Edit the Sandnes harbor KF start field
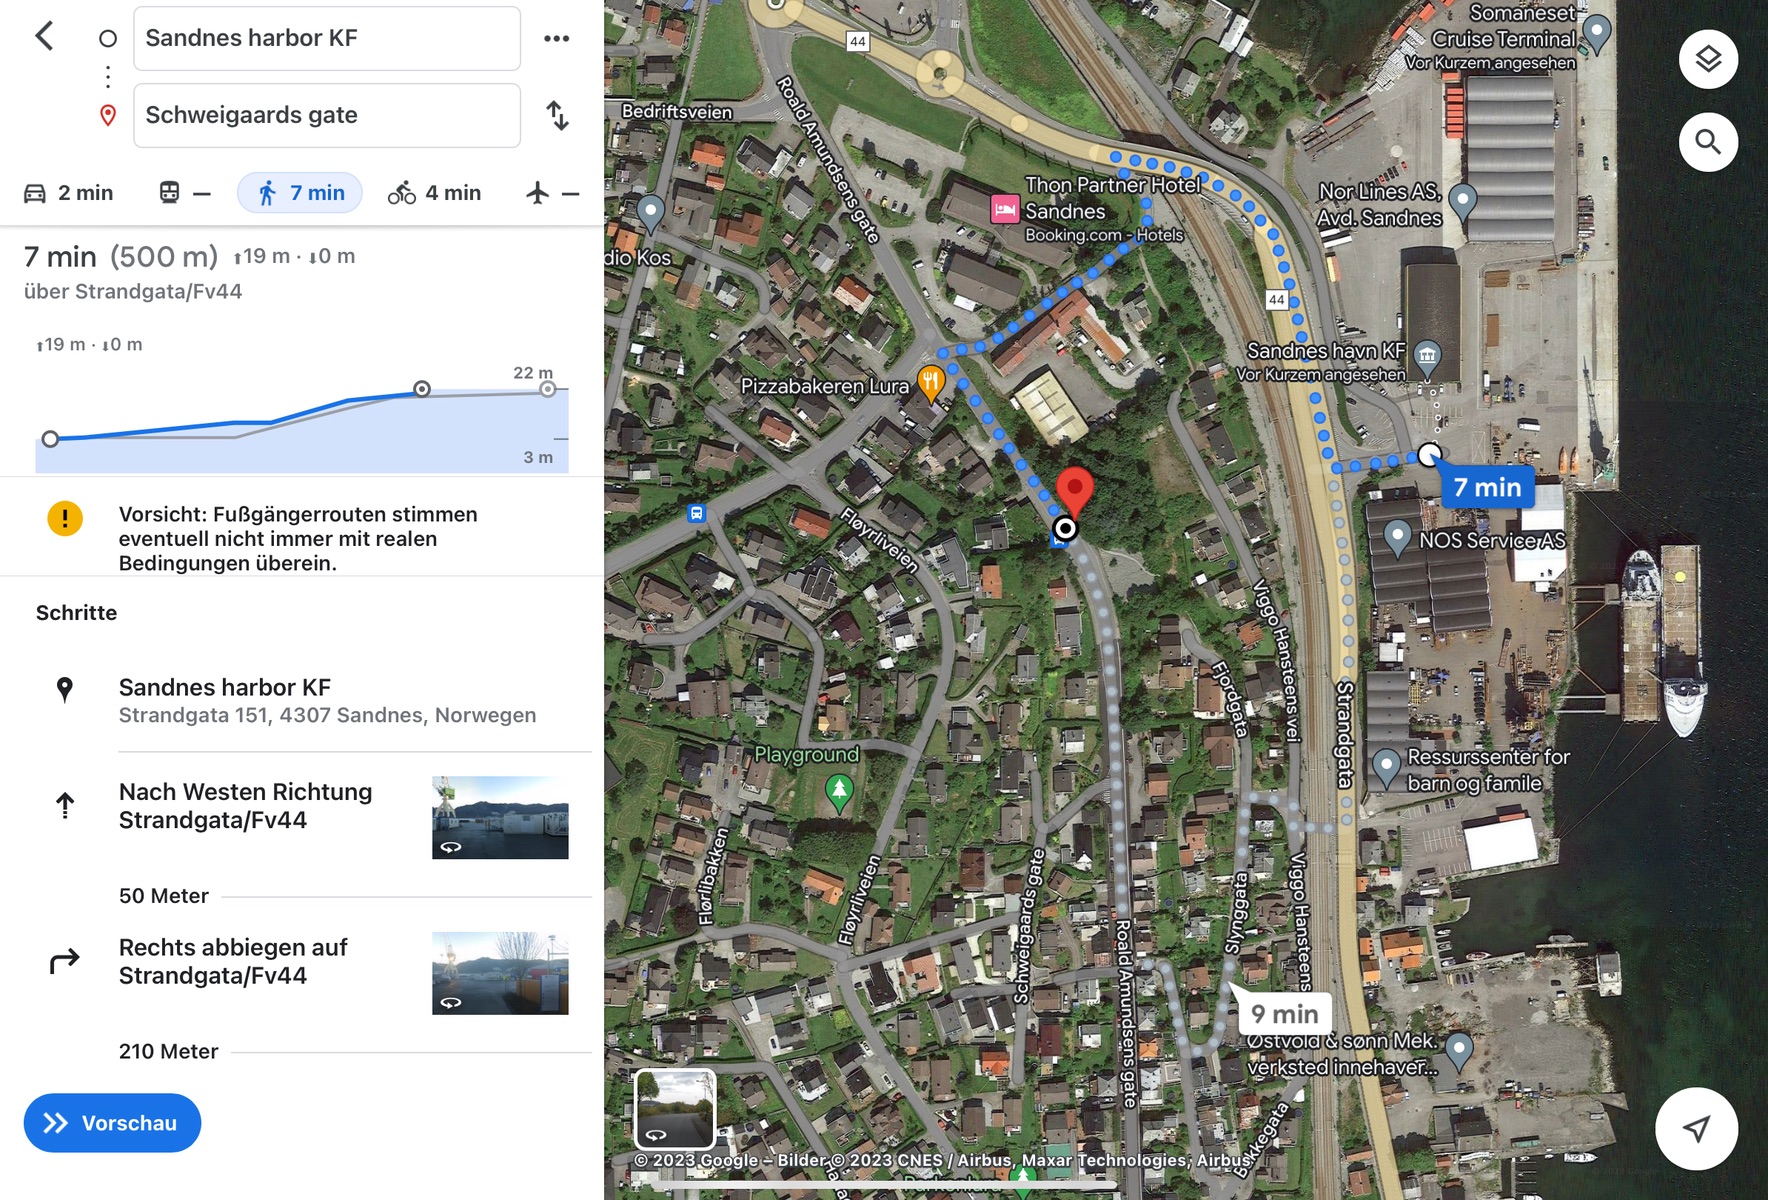The width and height of the screenshot is (1768, 1200). (327, 38)
